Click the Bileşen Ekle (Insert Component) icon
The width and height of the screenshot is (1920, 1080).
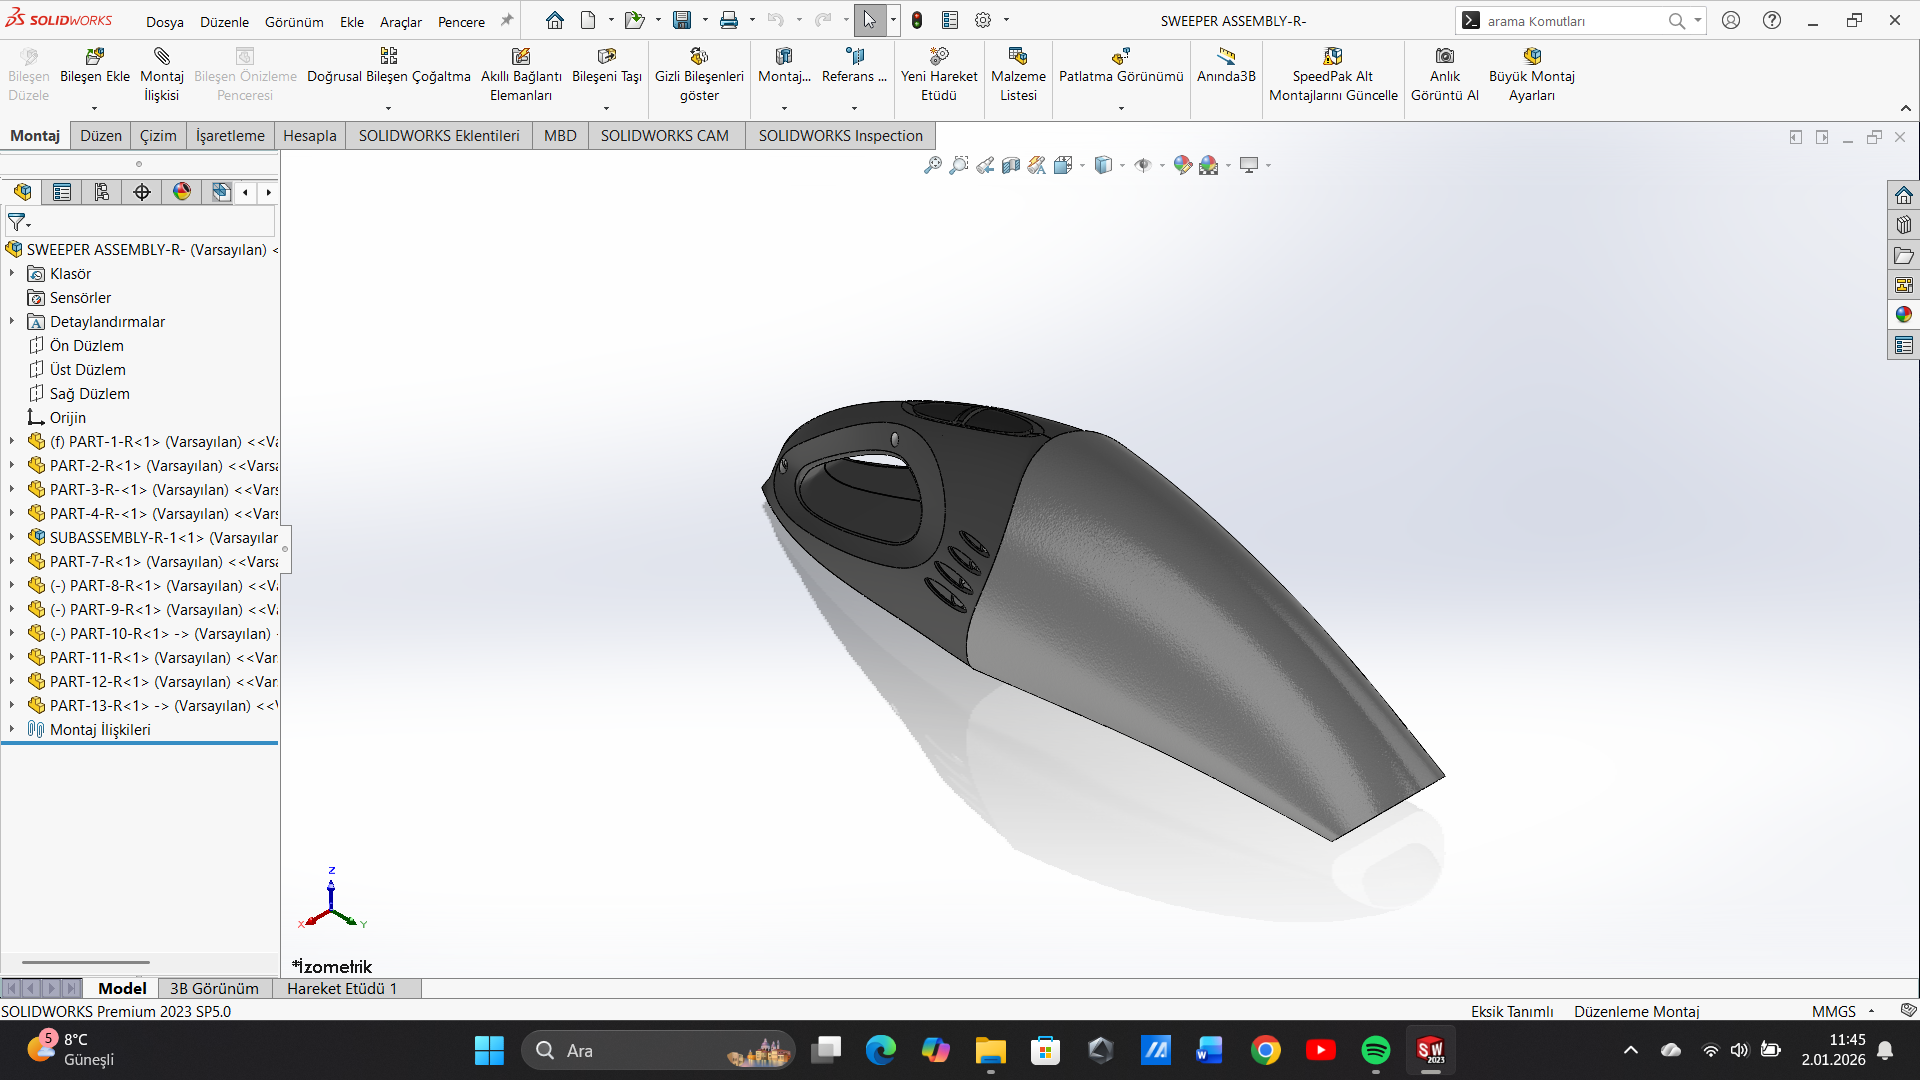point(95,57)
